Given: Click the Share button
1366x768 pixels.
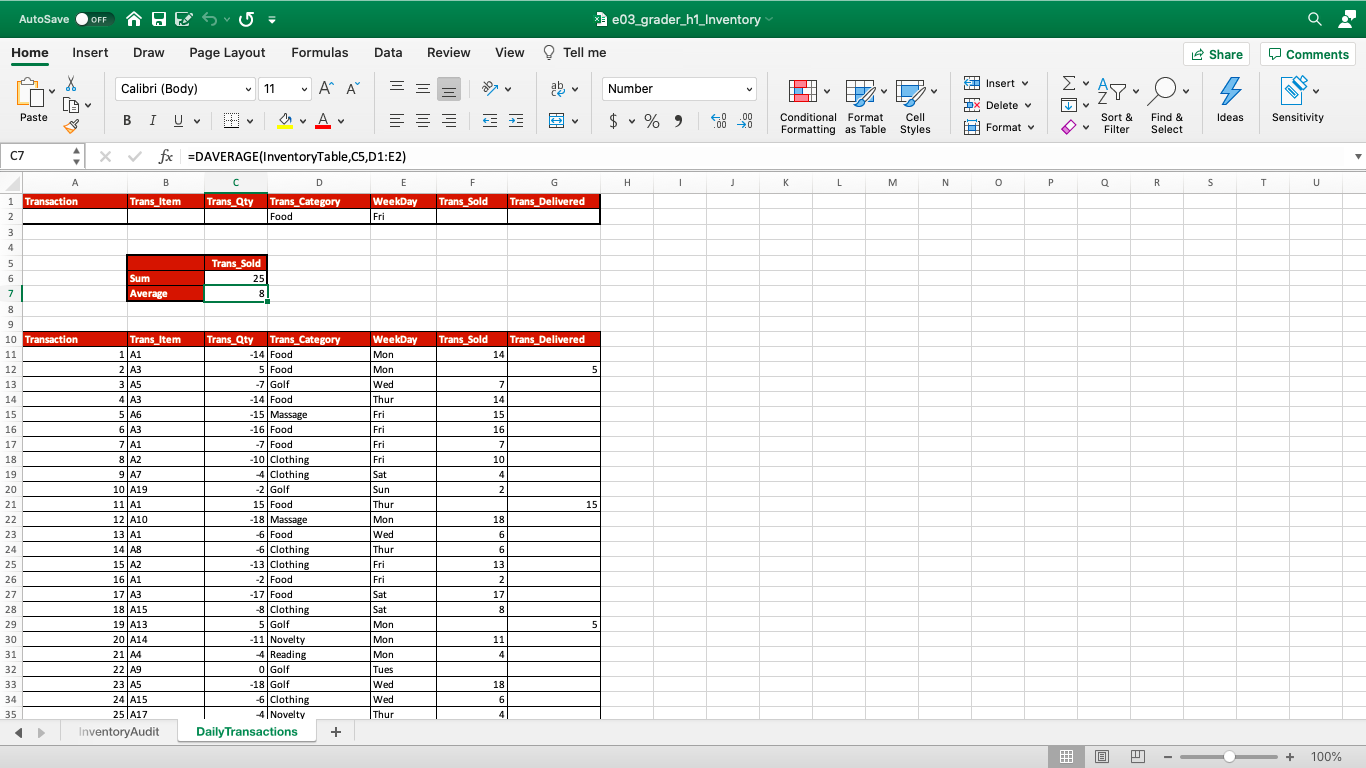Looking at the screenshot, I should (1216, 53).
